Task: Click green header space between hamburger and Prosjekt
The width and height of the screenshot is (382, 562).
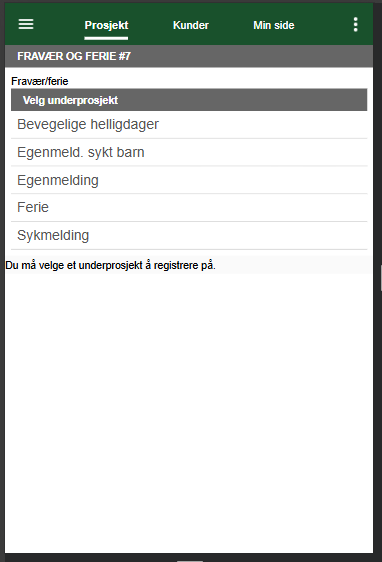Action: click(x=59, y=24)
